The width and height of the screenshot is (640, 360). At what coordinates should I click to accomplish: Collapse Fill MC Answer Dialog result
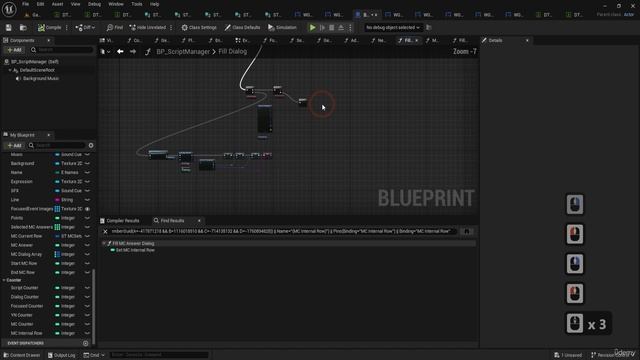pos(104,243)
